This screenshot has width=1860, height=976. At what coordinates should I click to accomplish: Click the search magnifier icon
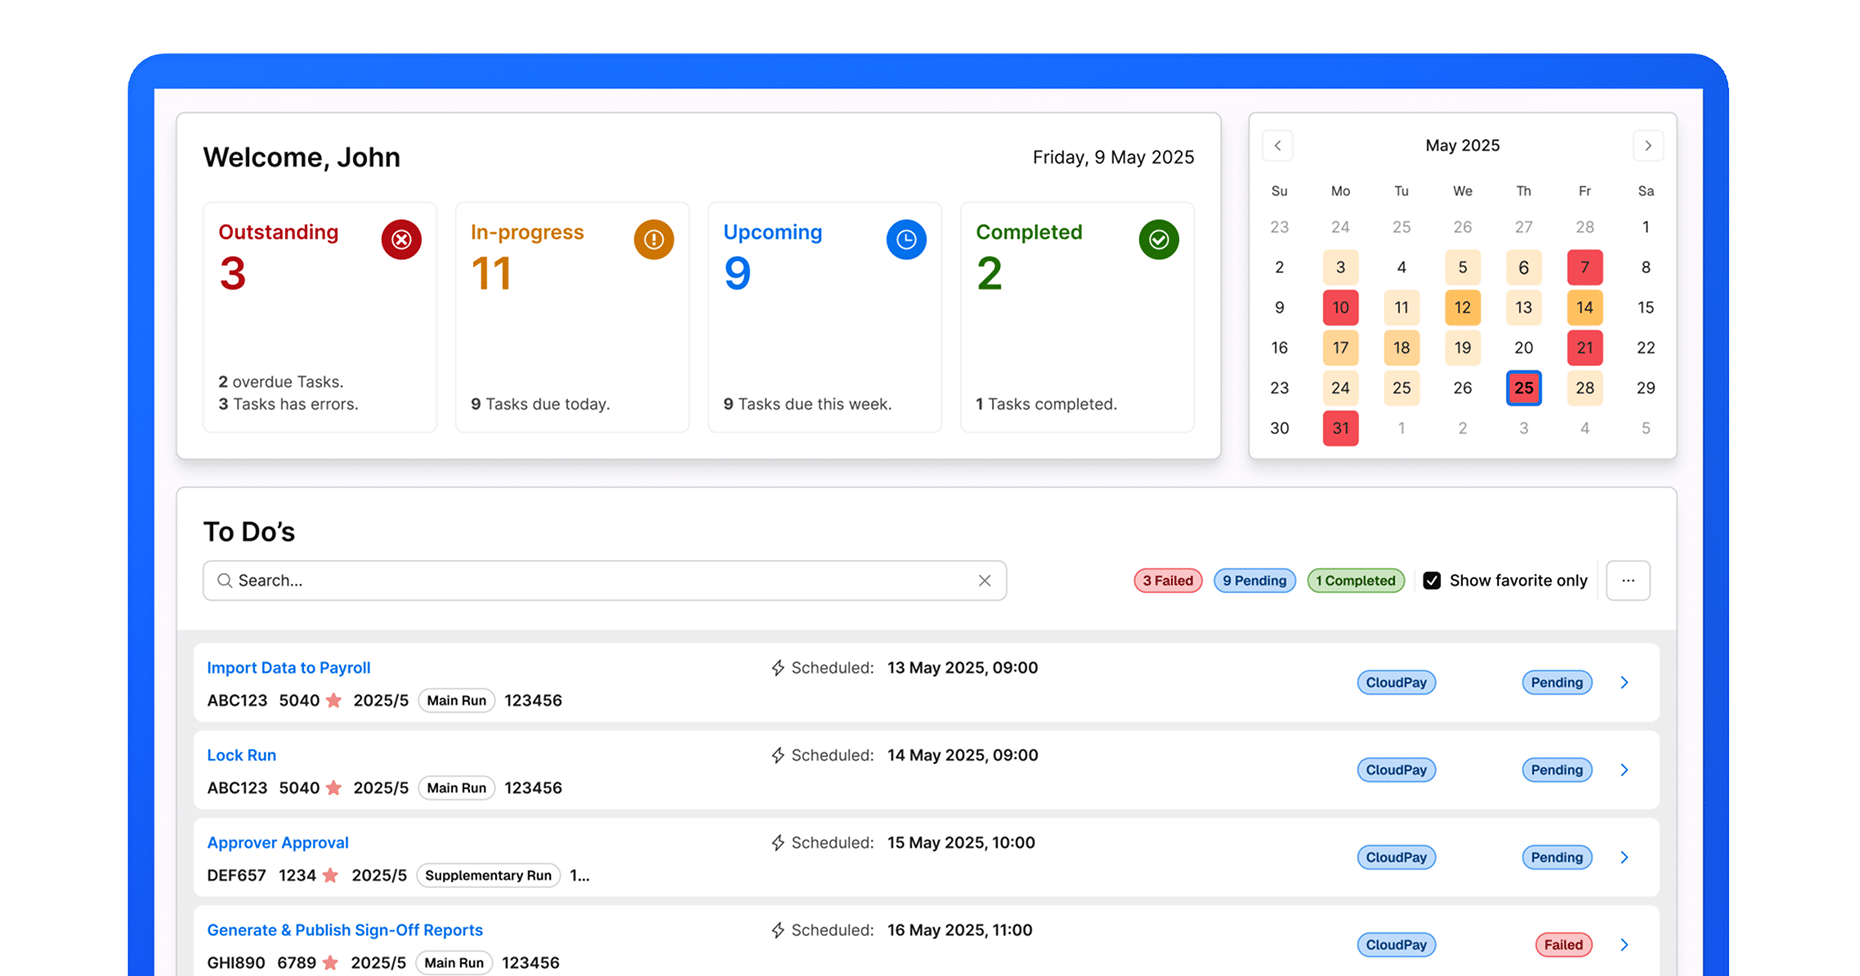(225, 580)
